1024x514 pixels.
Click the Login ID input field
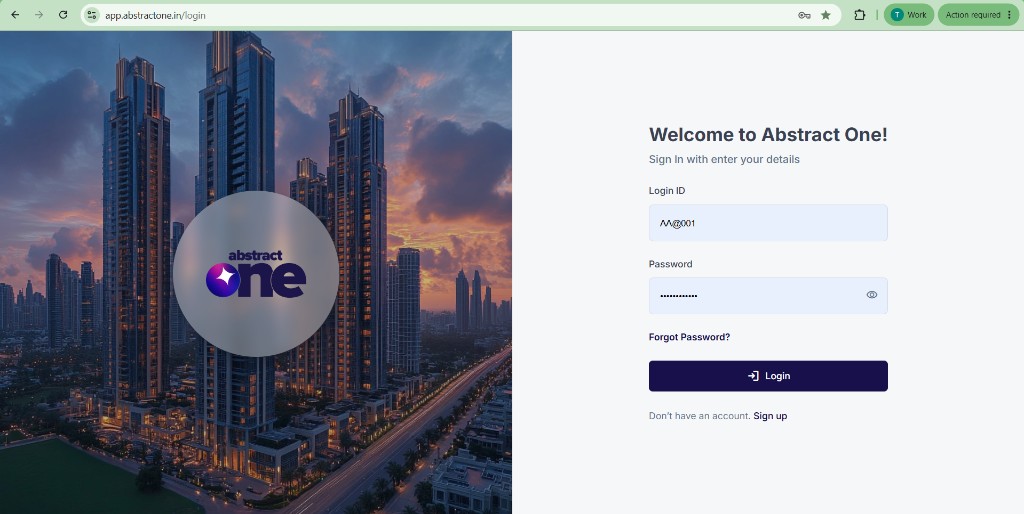click(768, 223)
